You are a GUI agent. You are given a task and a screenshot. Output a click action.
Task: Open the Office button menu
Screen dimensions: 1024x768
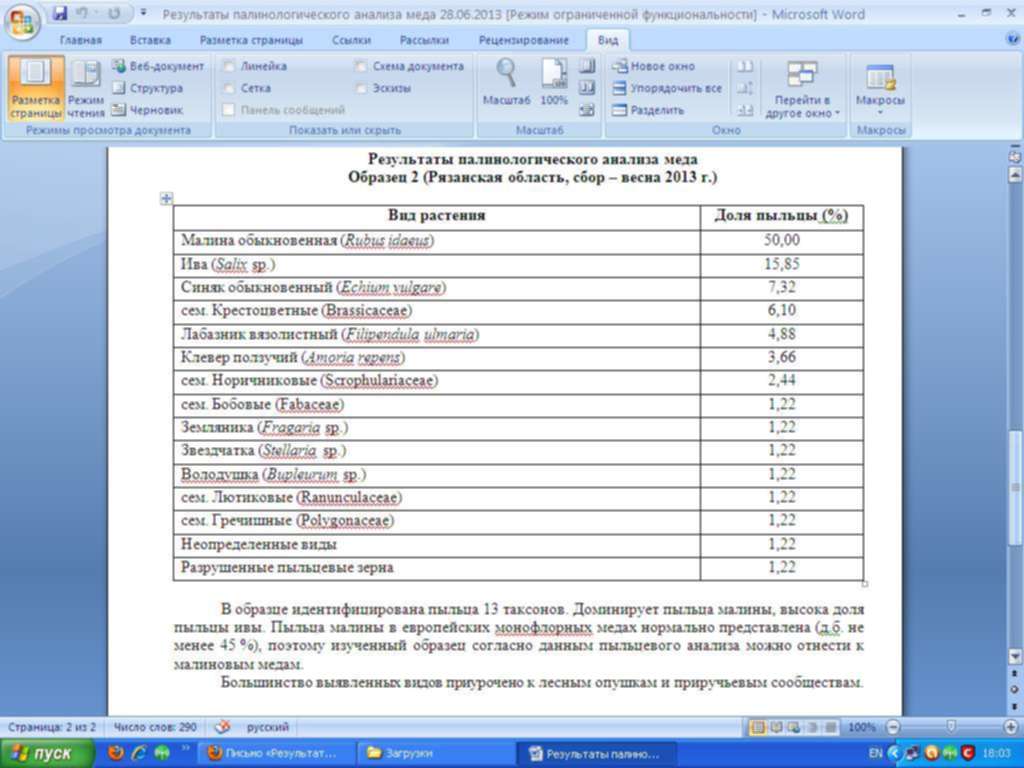click(x=22, y=19)
